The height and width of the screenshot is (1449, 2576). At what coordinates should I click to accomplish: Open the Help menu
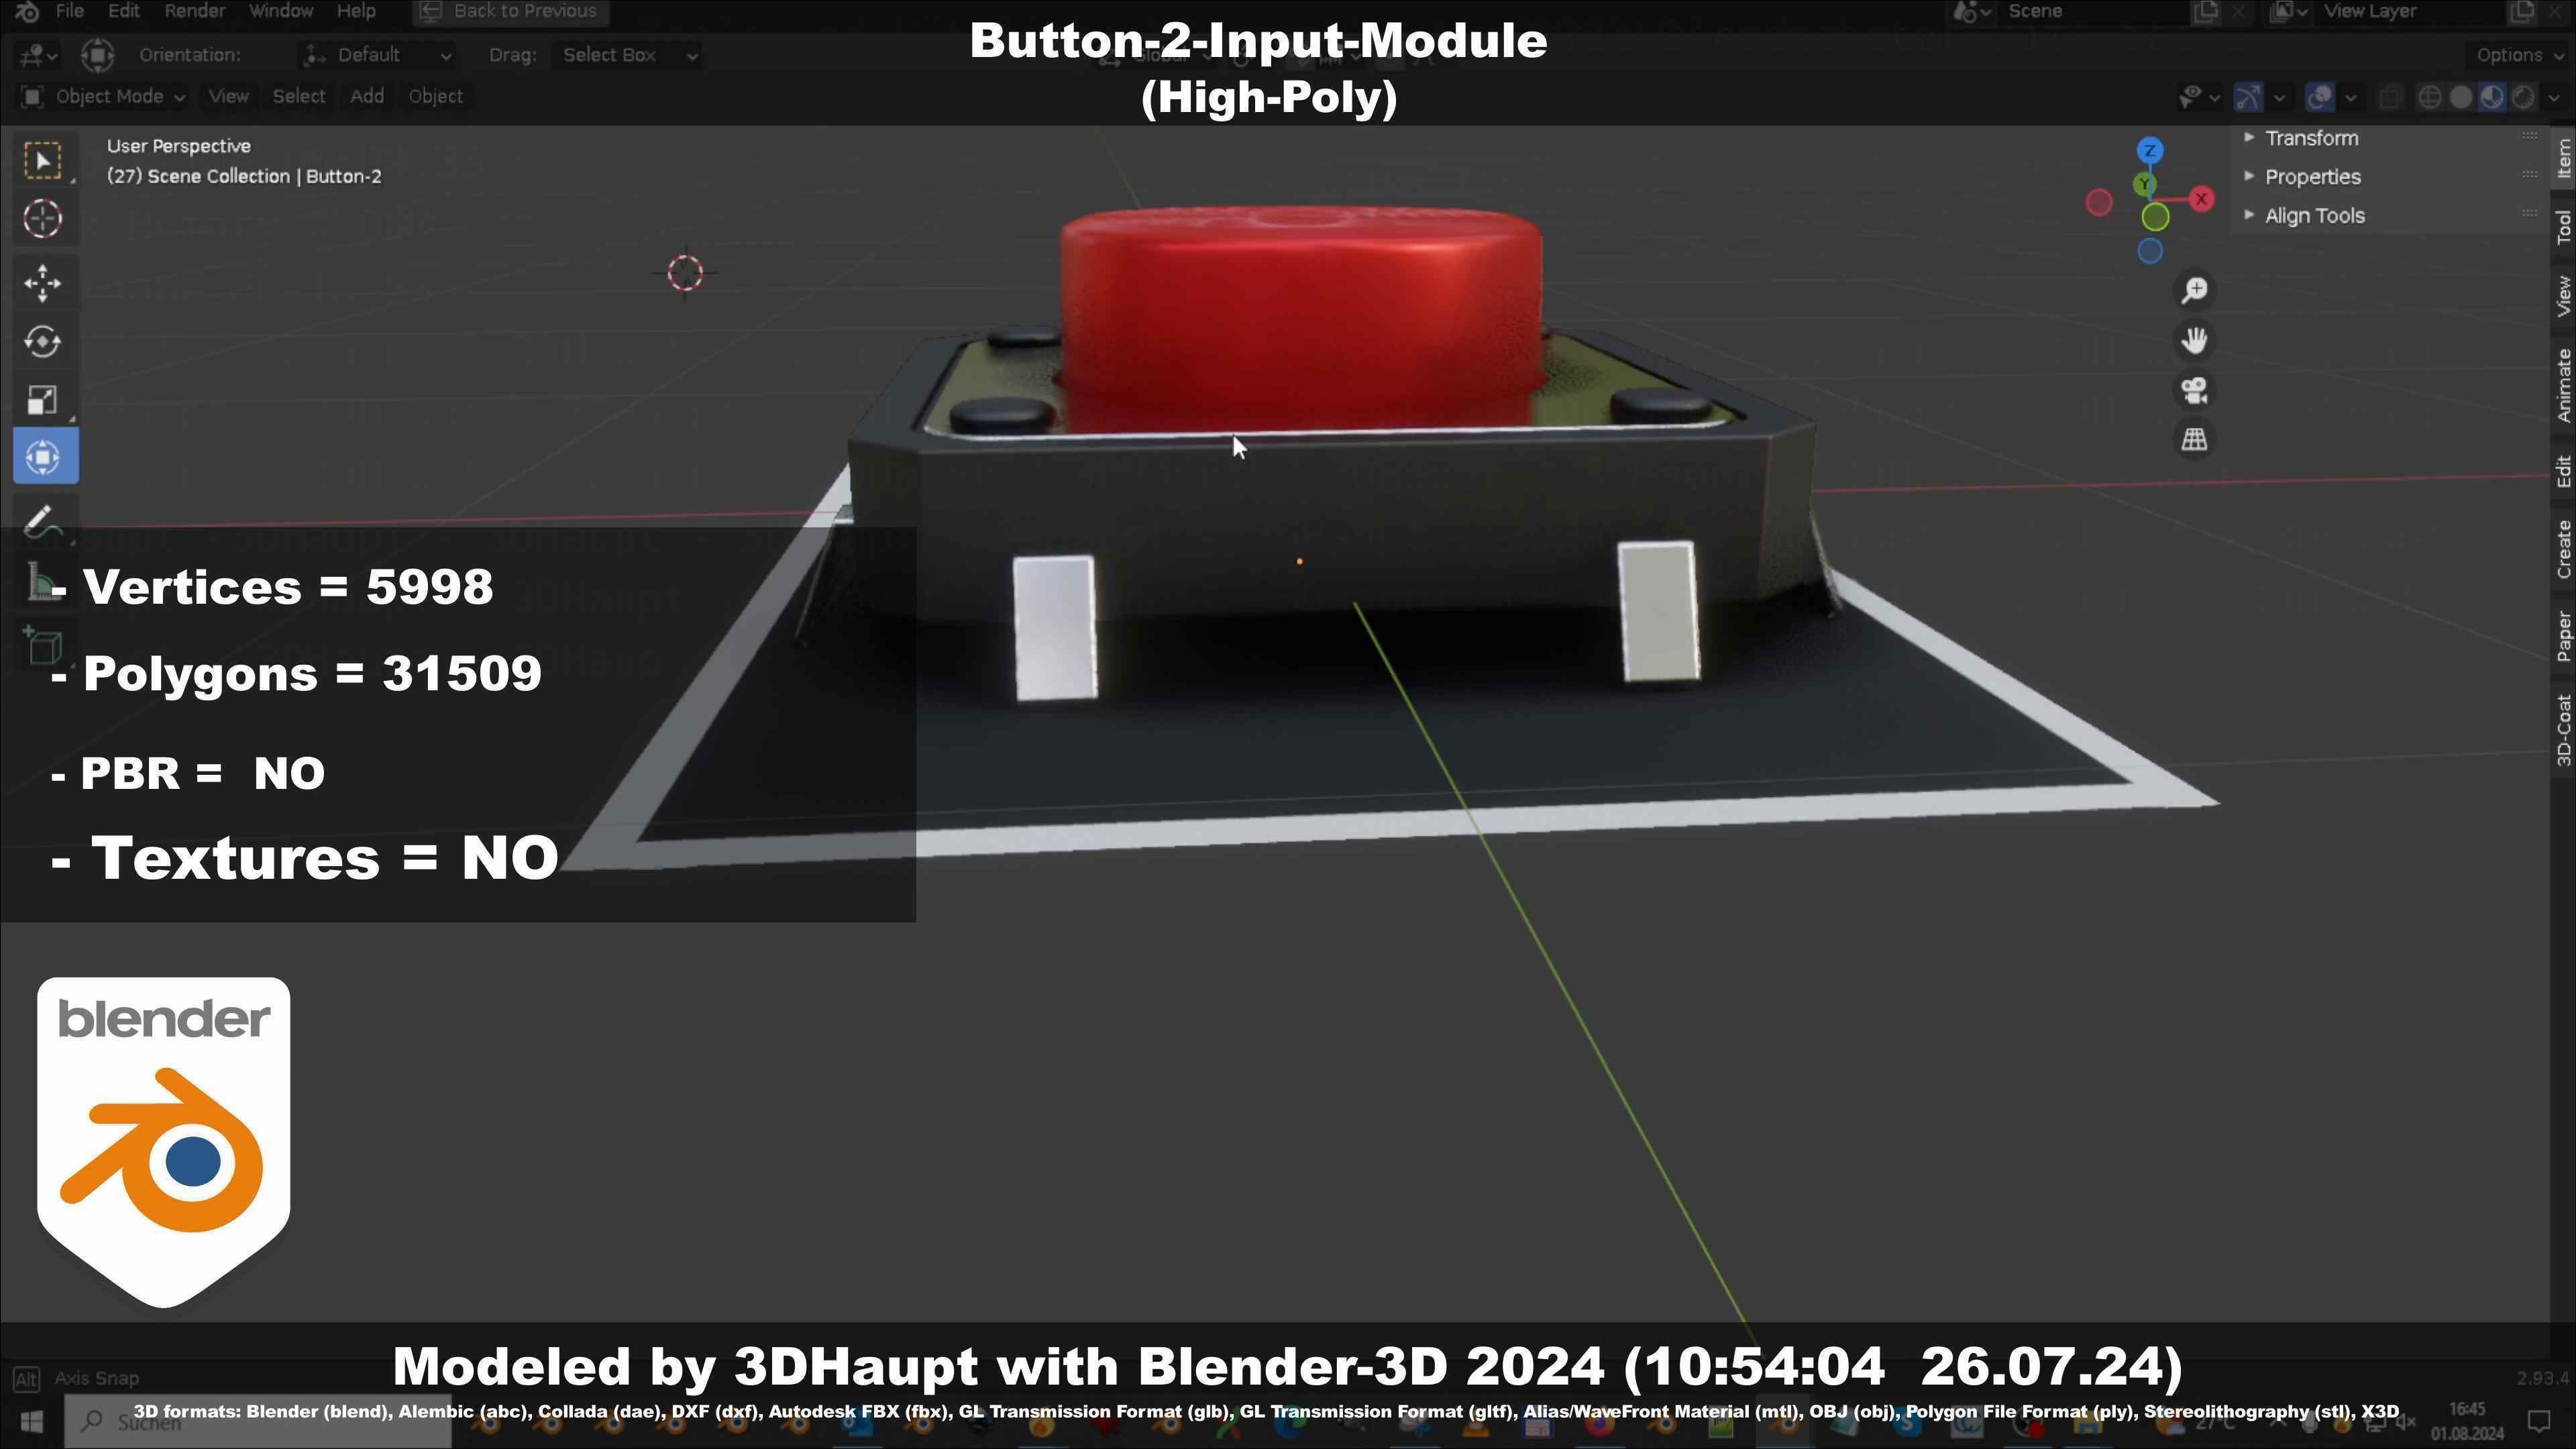pyautogui.click(x=356, y=11)
